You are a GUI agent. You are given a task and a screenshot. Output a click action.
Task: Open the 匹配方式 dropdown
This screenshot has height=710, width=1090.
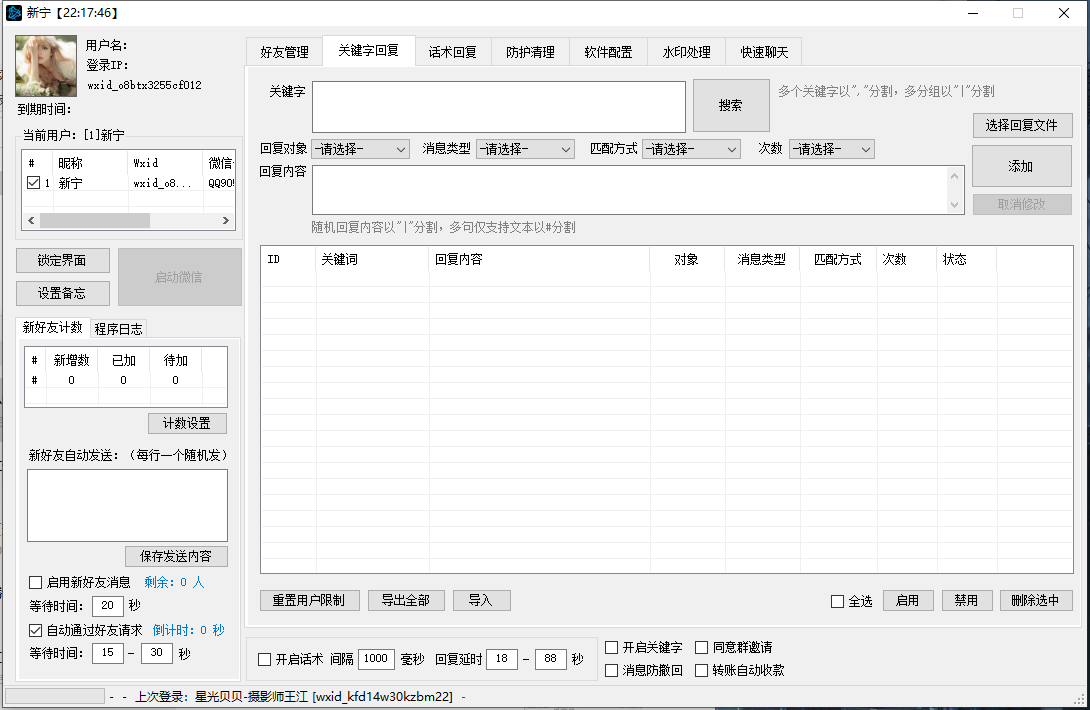(691, 149)
